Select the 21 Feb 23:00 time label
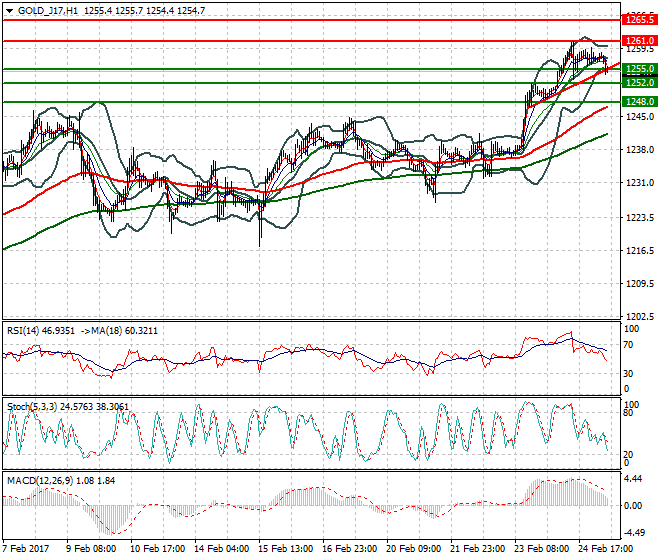Screen dimensions: 660x560 pos(477,549)
